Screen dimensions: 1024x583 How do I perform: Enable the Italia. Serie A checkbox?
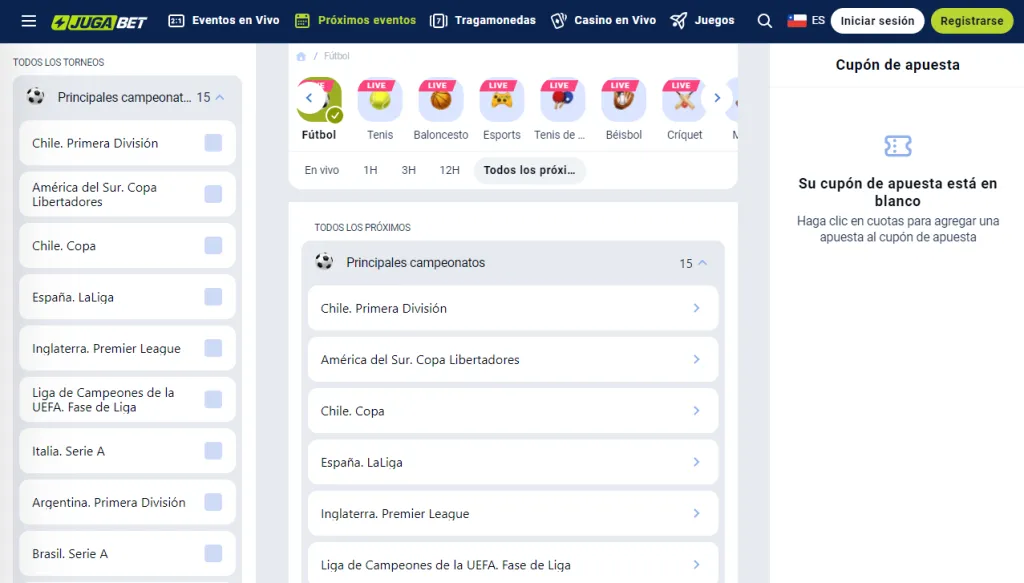pyautogui.click(x=213, y=451)
